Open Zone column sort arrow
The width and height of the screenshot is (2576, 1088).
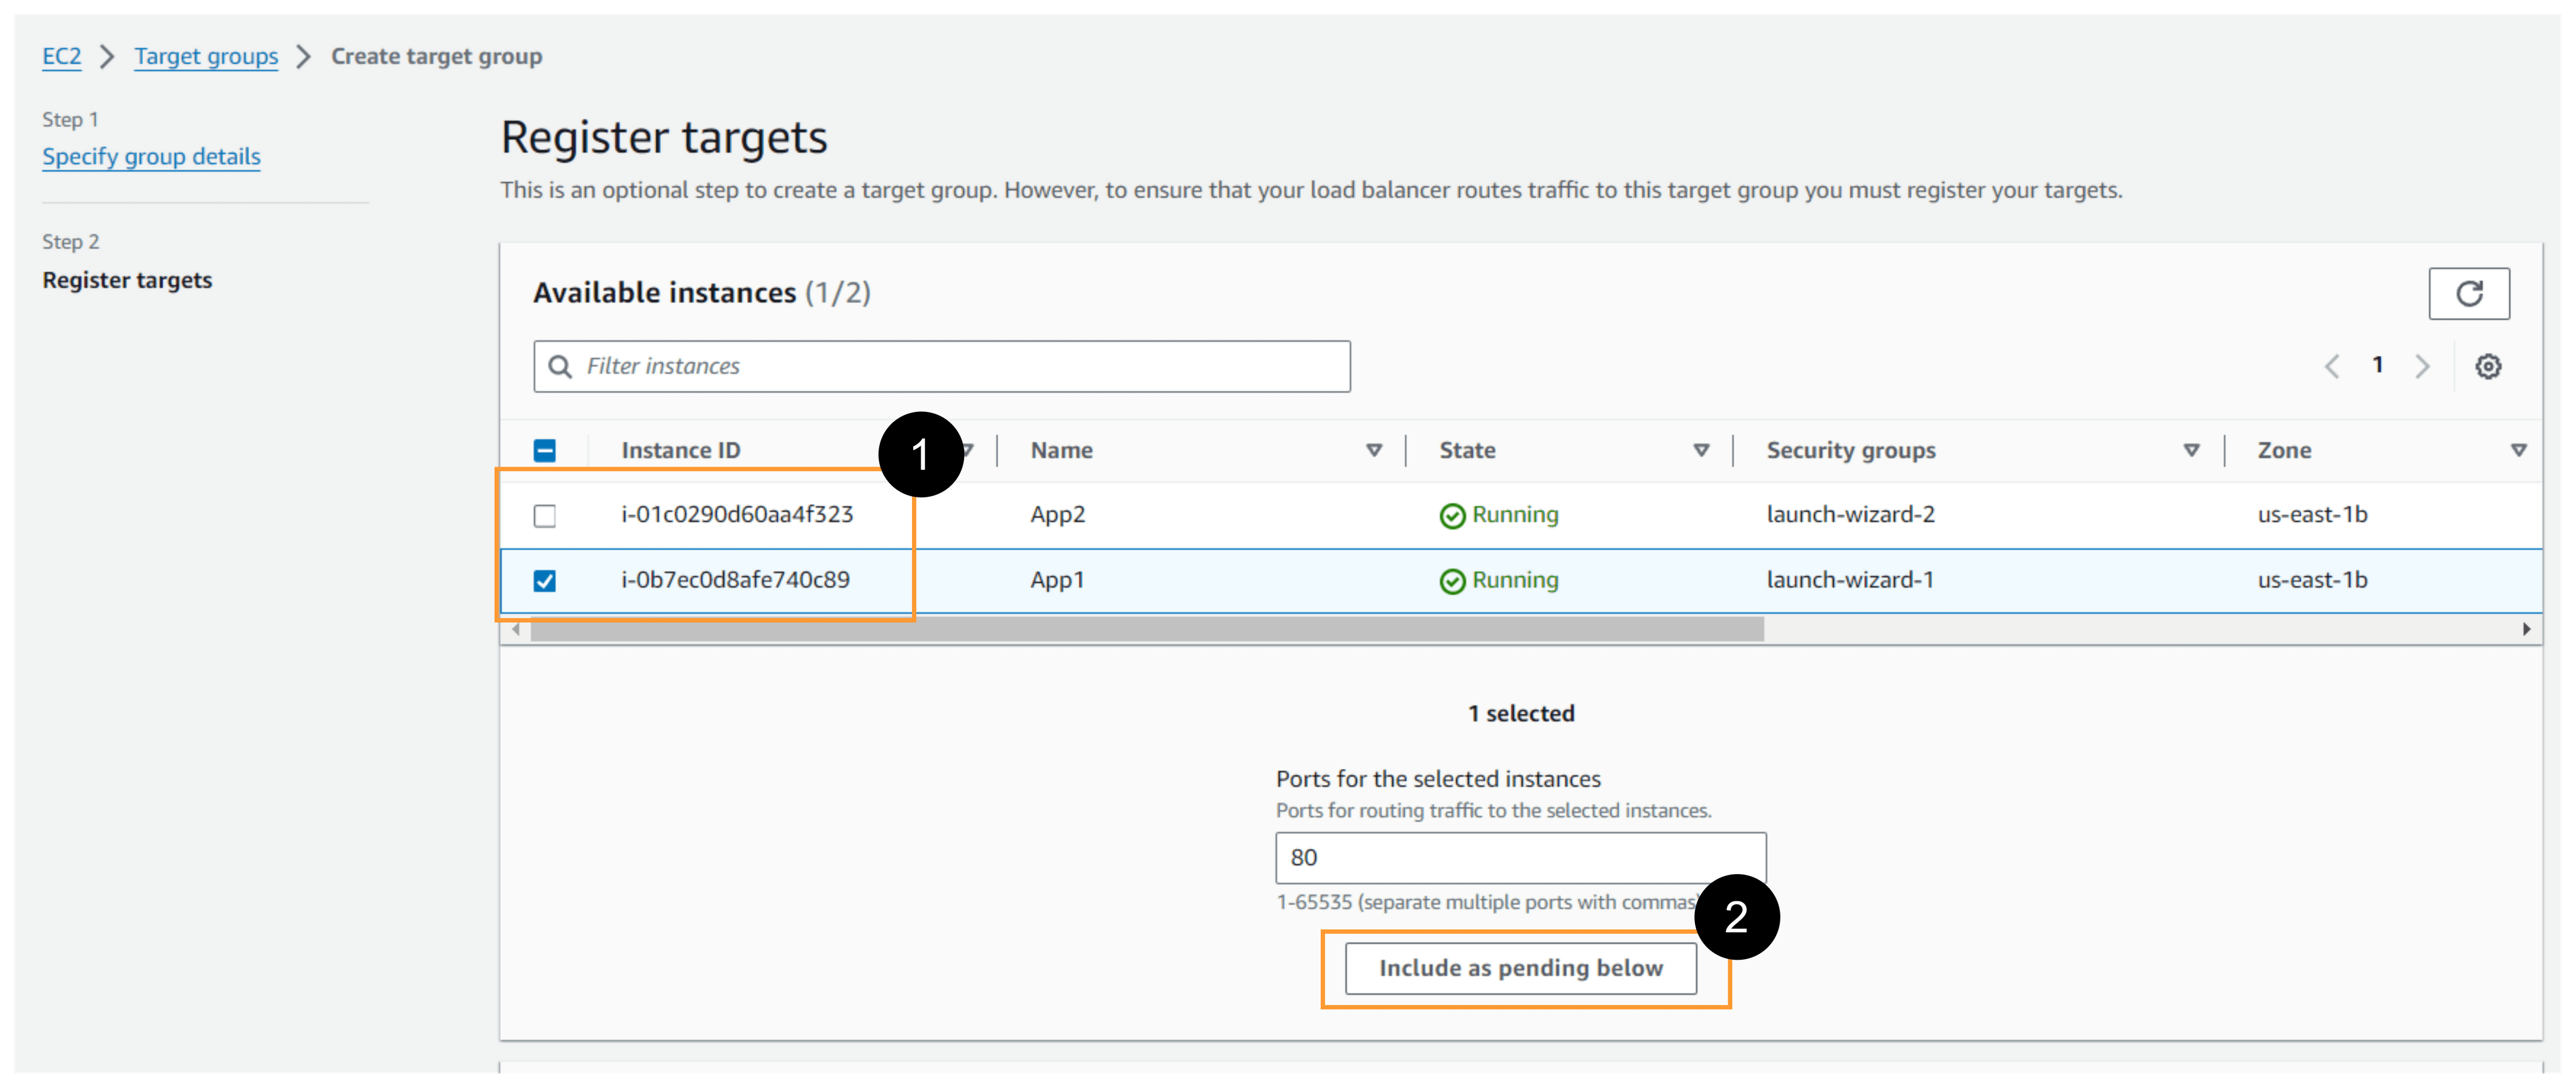pos(2519,451)
